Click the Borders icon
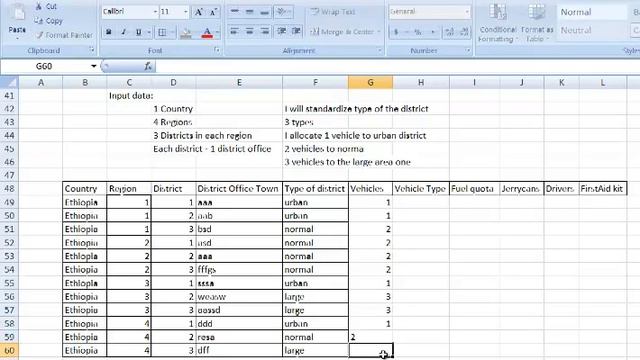The height and width of the screenshot is (360, 640). tap(162, 32)
